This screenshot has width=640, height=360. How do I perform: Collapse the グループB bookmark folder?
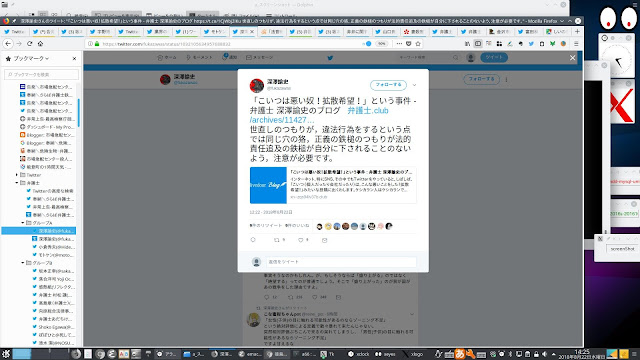click(x=23, y=263)
